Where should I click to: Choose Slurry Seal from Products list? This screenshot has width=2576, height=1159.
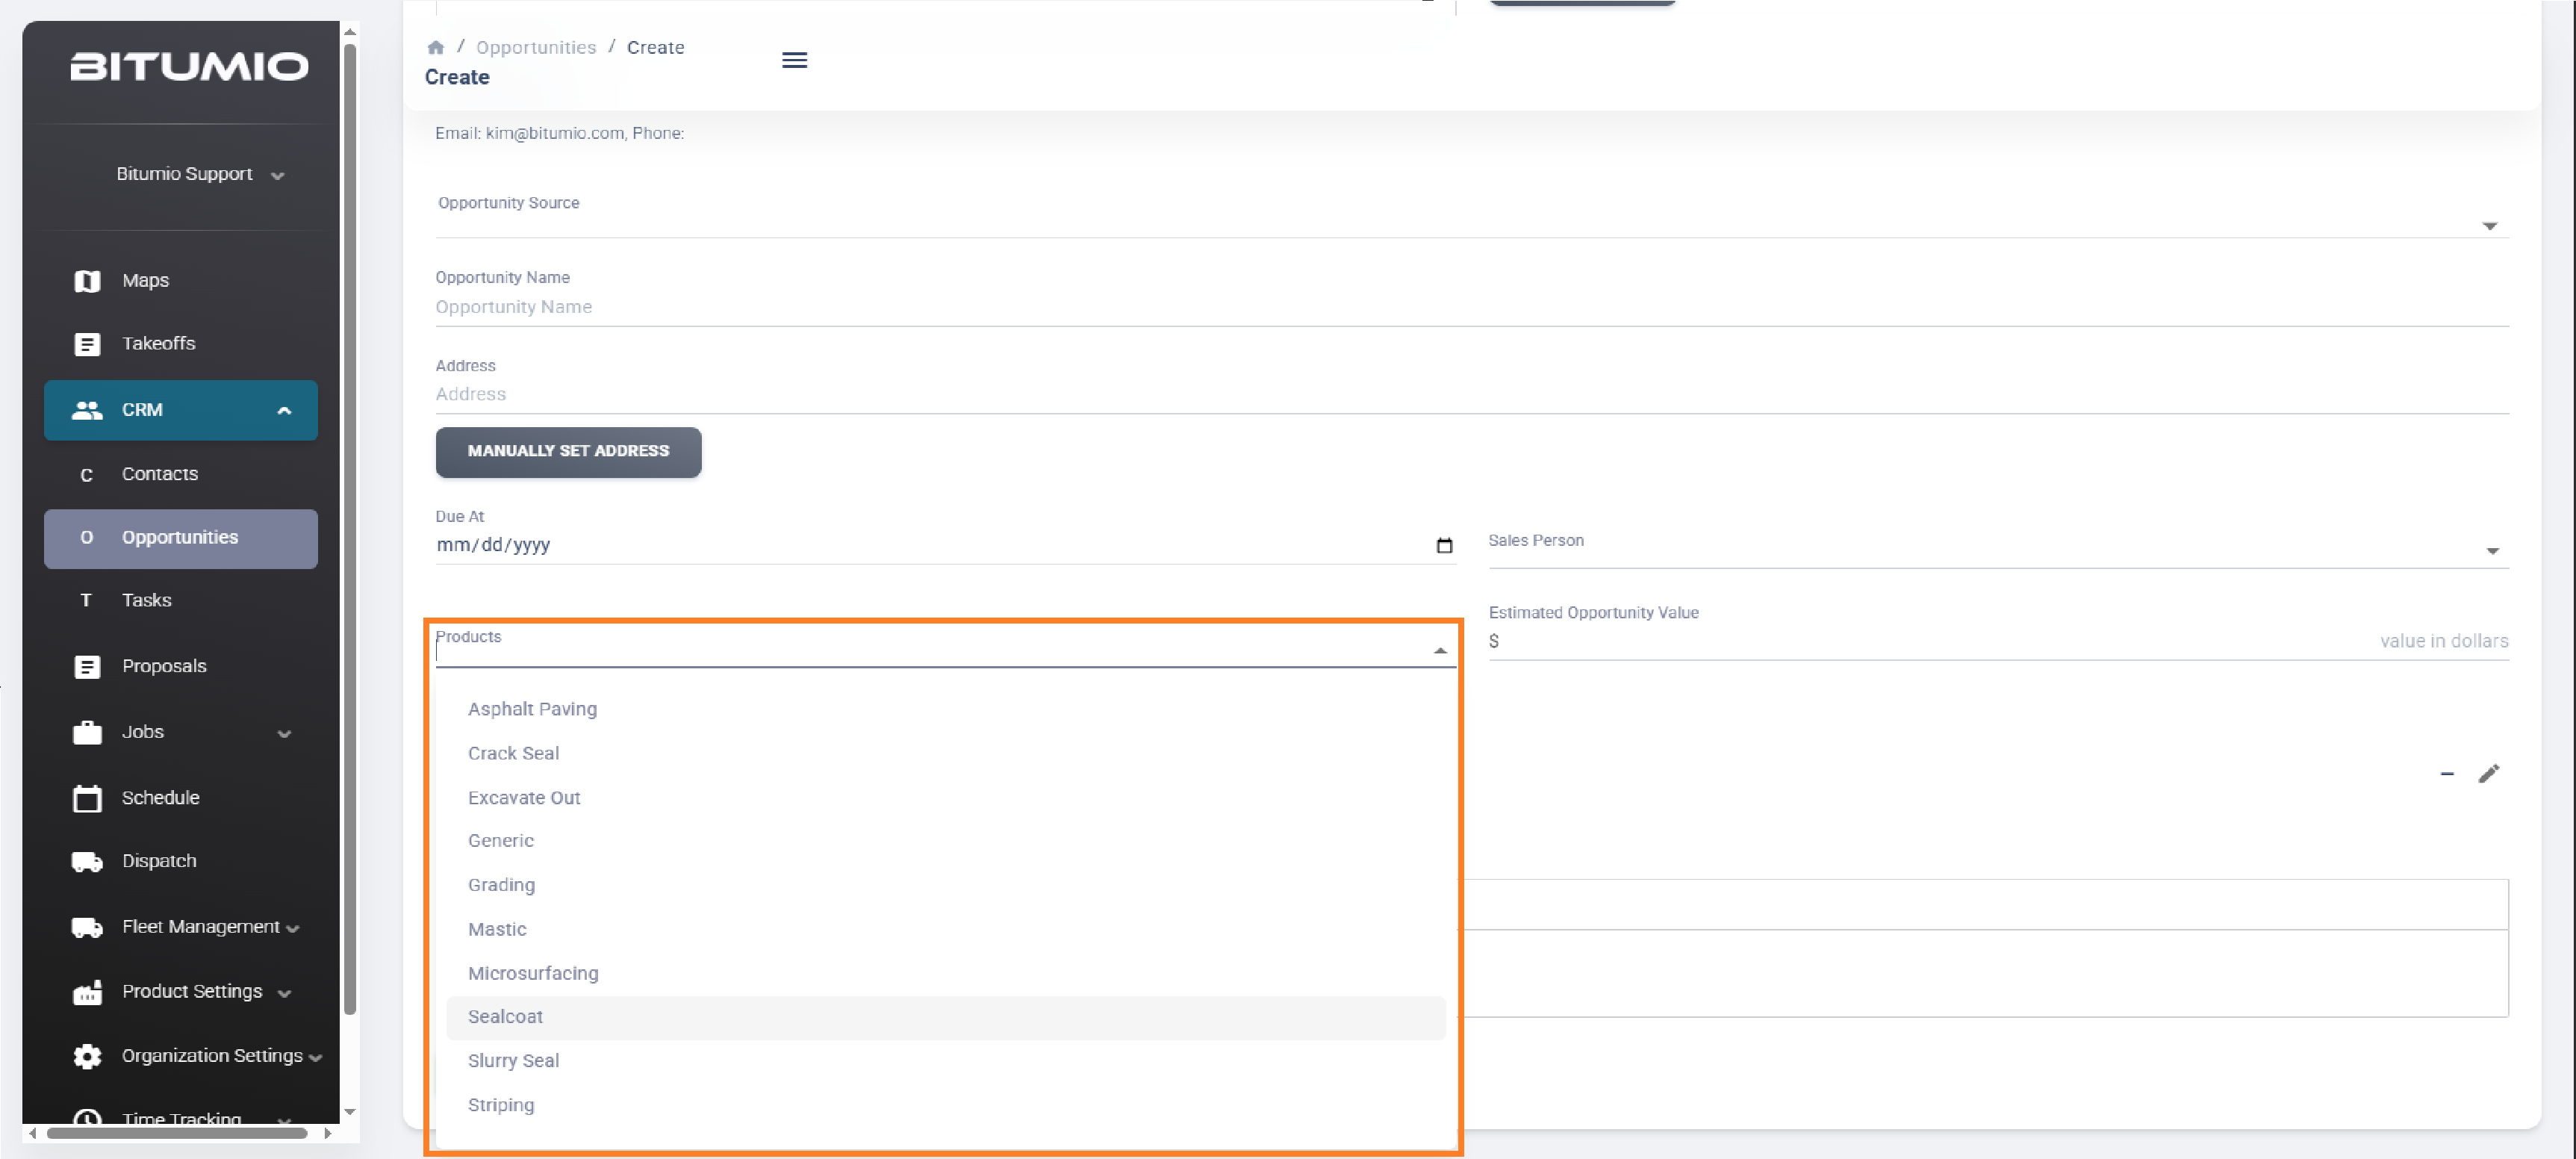click(x=946, y=1061)
